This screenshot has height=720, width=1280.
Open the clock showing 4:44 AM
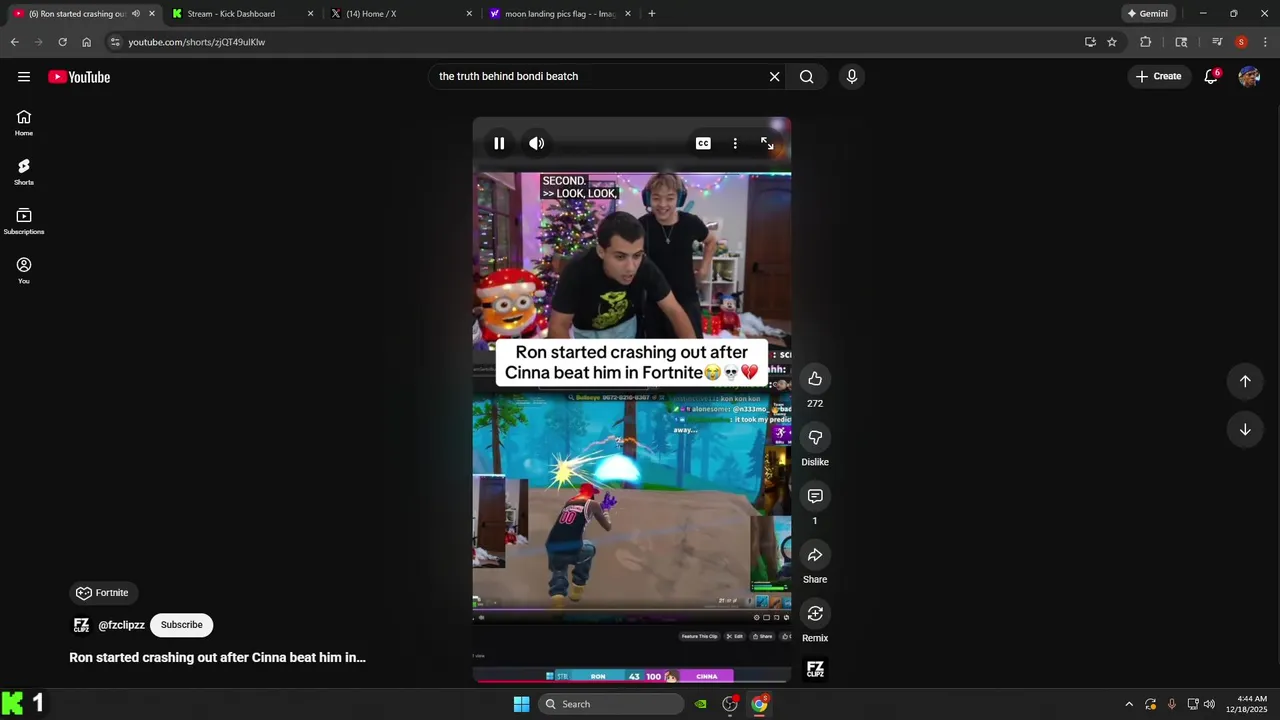(x=1246, y=704)
